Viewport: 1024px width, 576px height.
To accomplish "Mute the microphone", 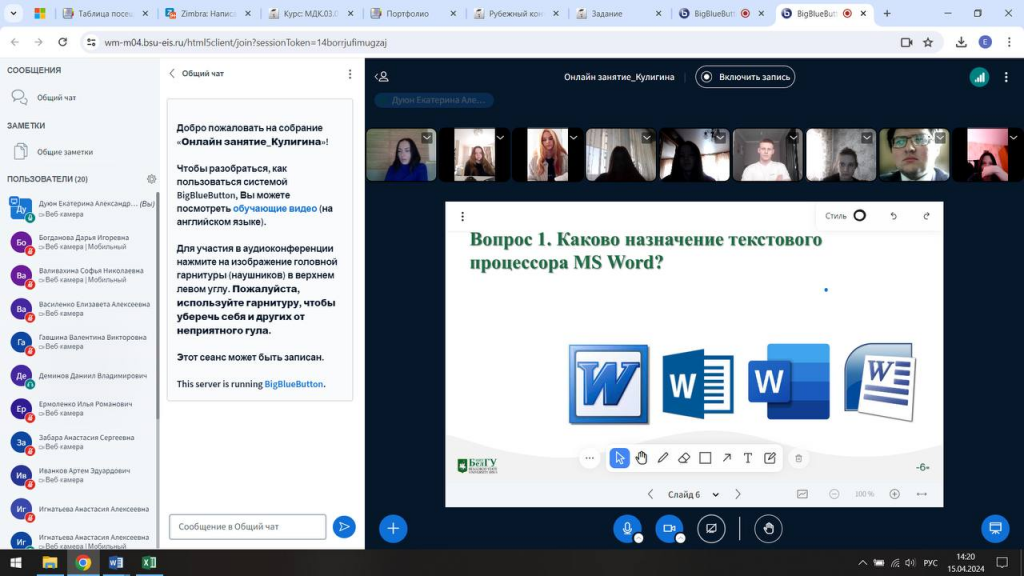I will click(627, 529).
